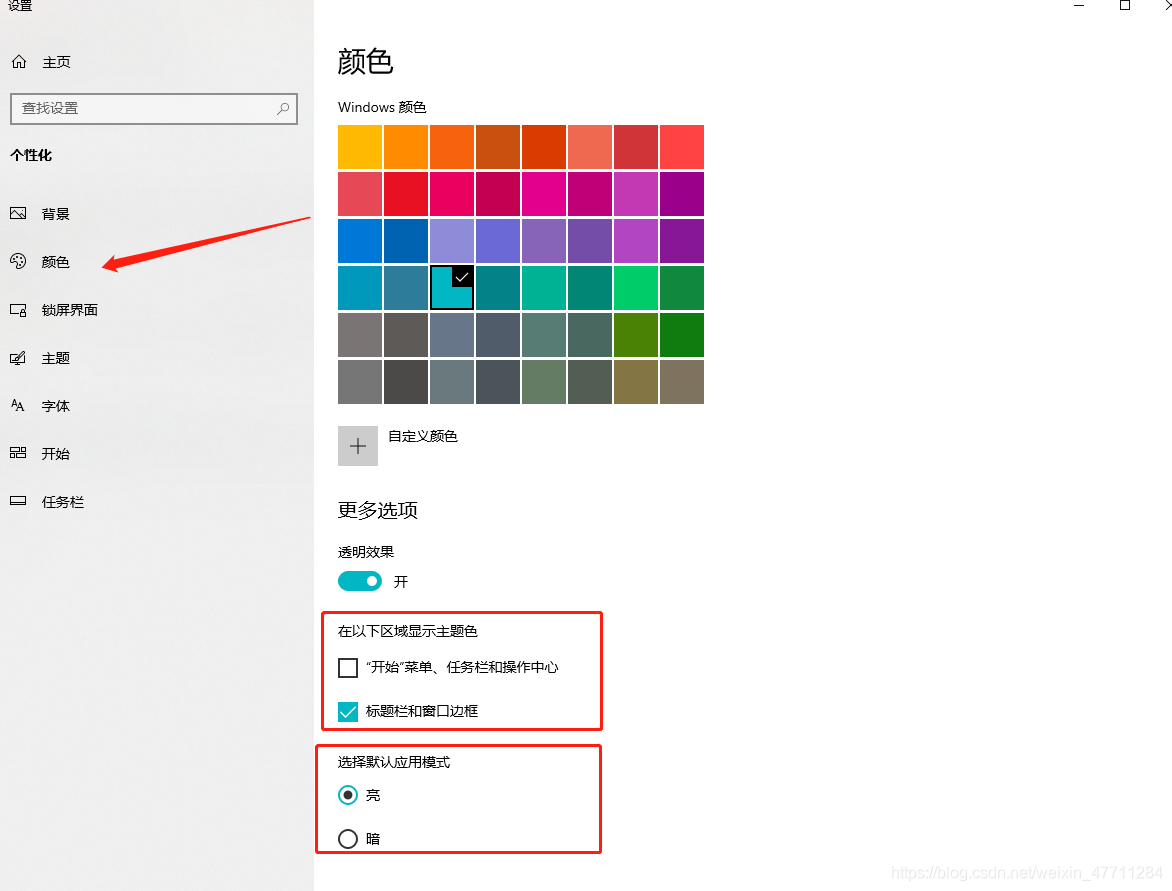Click the Lock screen icon
This screenshot has height=891, width=1172.
pyautogui.click(x=18, y=309)
